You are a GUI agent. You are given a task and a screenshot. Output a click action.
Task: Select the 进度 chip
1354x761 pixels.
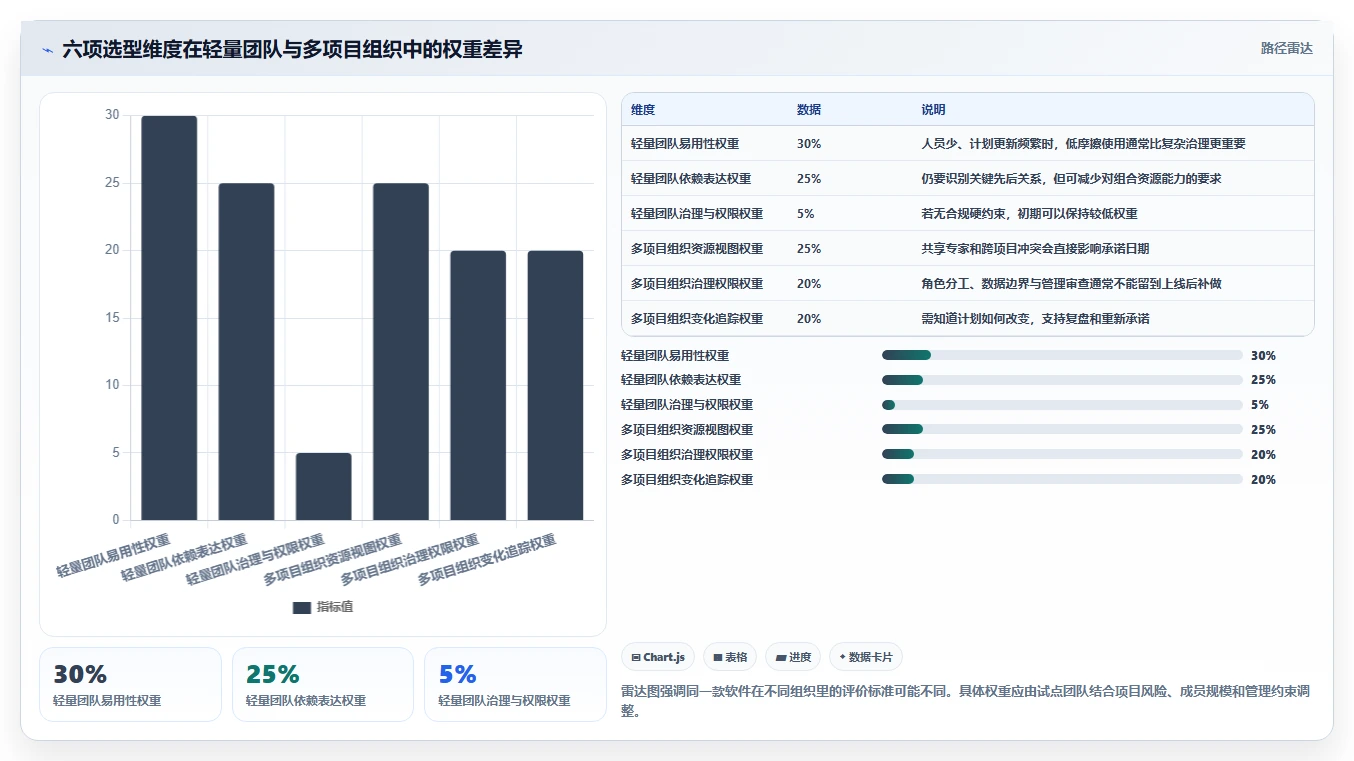(x=793, y=657)
